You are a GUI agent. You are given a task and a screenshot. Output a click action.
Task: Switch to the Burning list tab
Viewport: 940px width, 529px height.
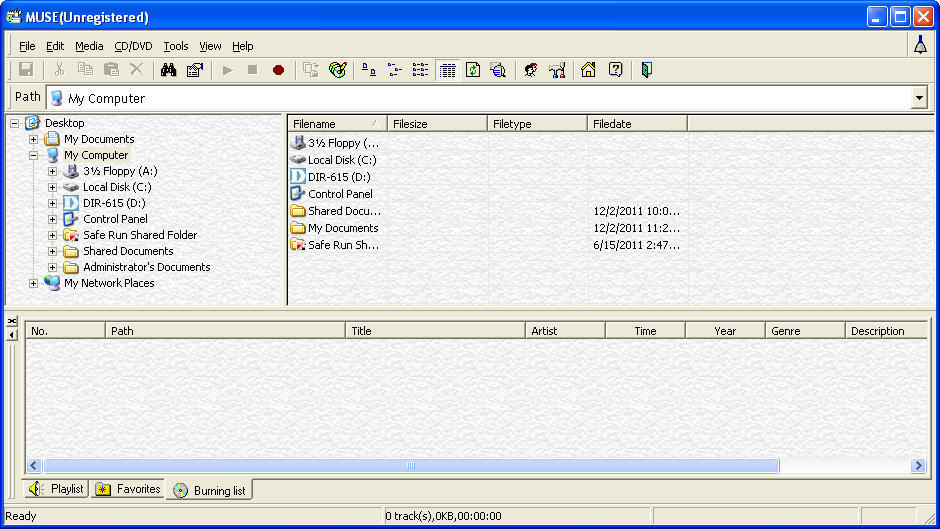pos(210,490)
